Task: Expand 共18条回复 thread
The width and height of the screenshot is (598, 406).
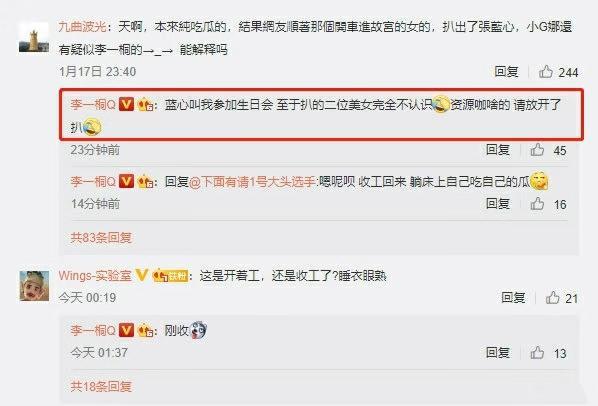Action: click(101, 386)
